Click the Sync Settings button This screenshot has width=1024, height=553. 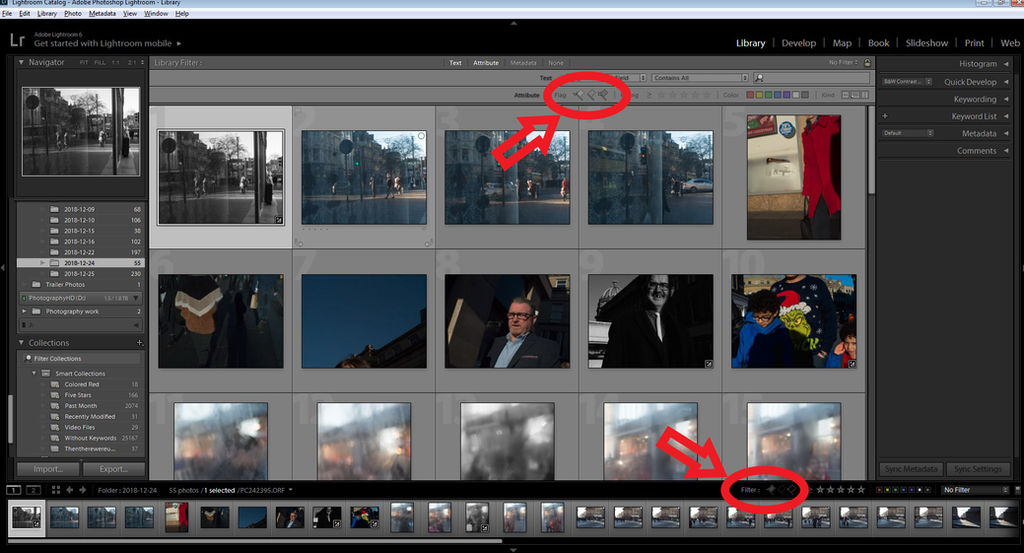(x=978, y=469)
